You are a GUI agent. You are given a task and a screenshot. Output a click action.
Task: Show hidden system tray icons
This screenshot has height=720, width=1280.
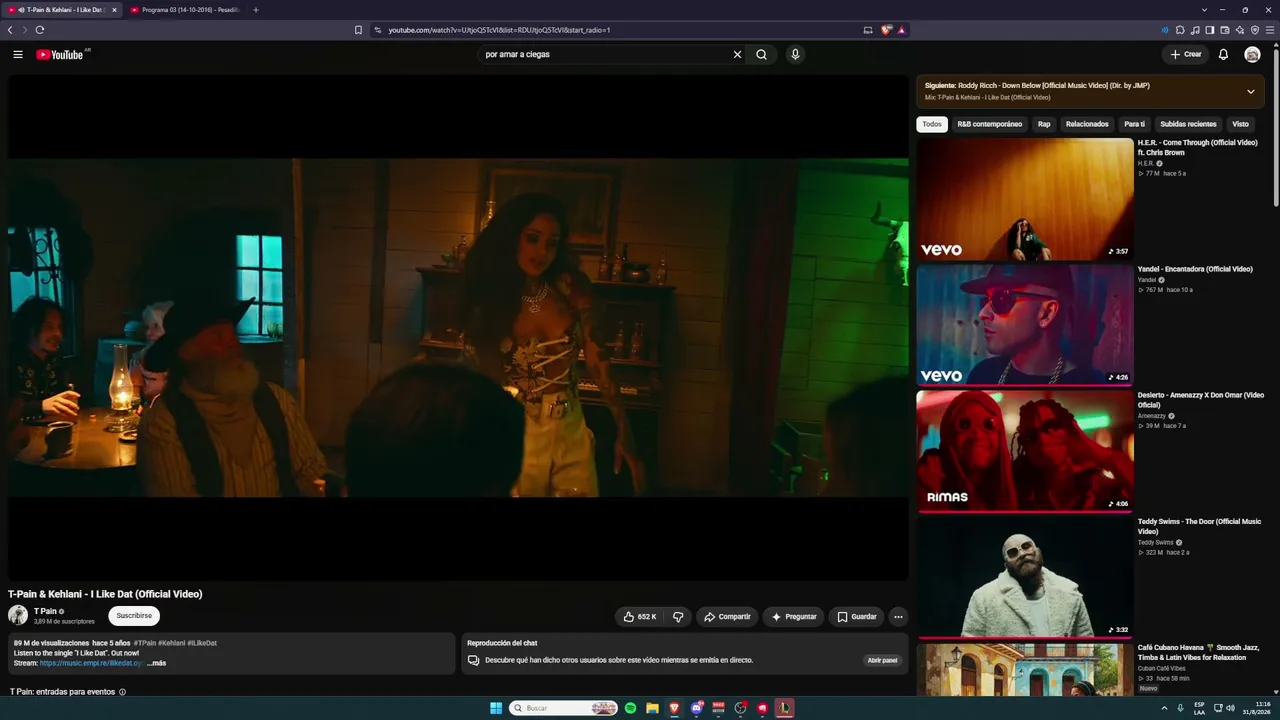tap(1163, 708)
